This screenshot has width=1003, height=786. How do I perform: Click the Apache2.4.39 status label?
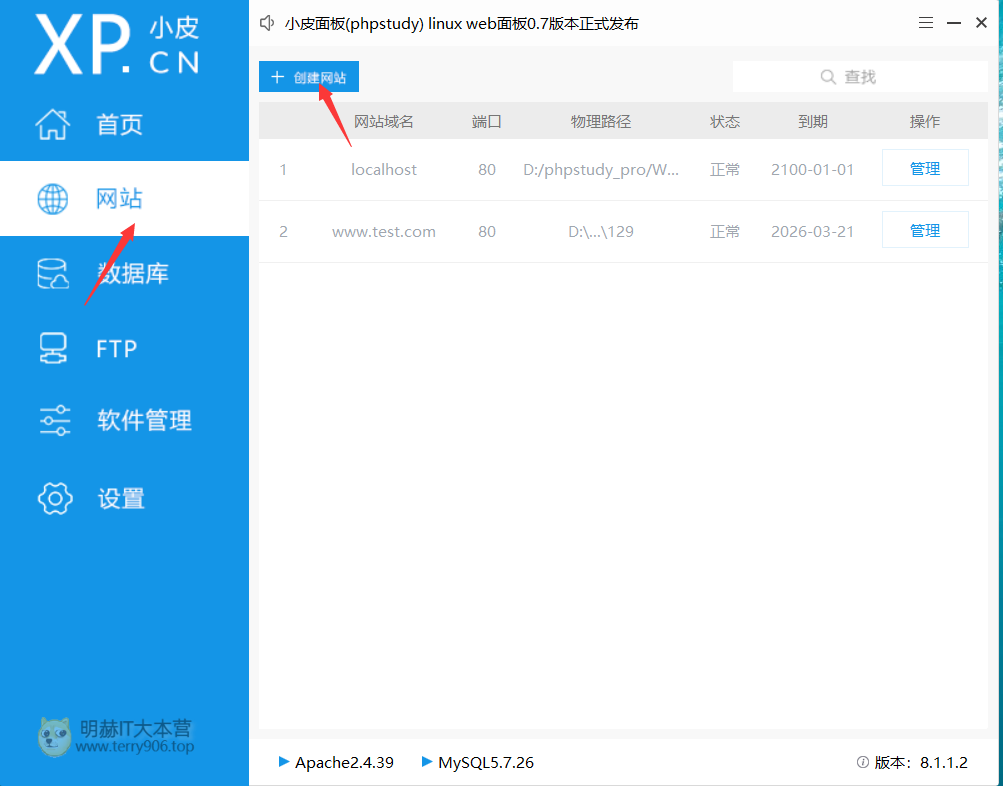pyautogui.click(x=344, y=762)
